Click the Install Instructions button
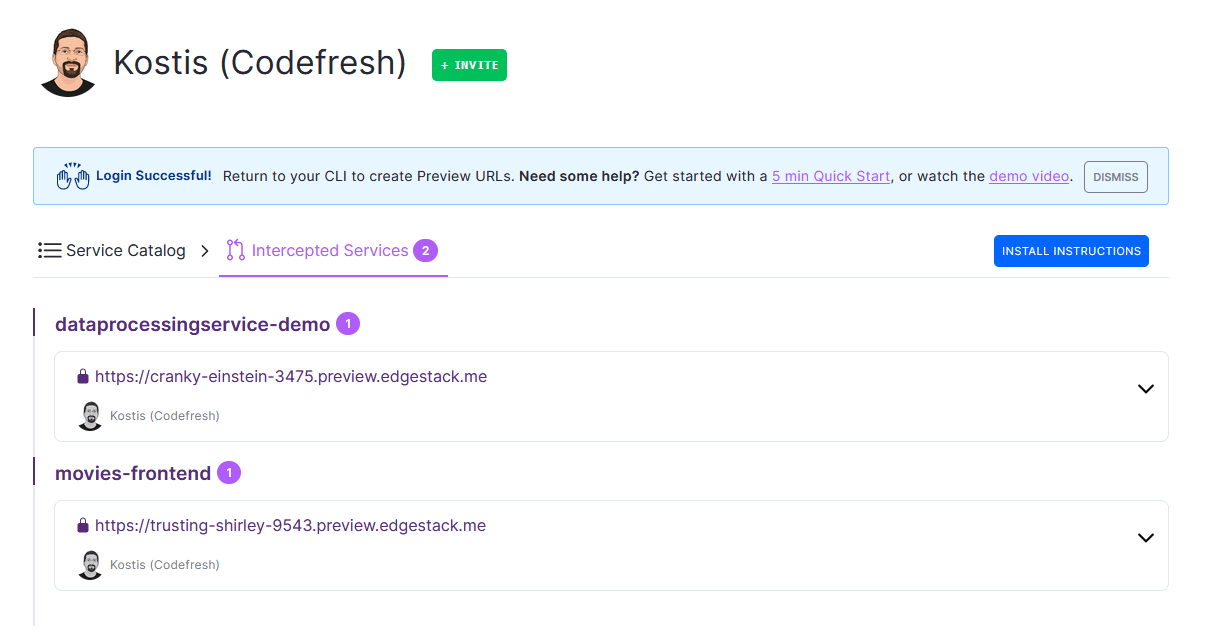Image resolution: width=1228 pixels, height=643 pixels. [1071, 251]
